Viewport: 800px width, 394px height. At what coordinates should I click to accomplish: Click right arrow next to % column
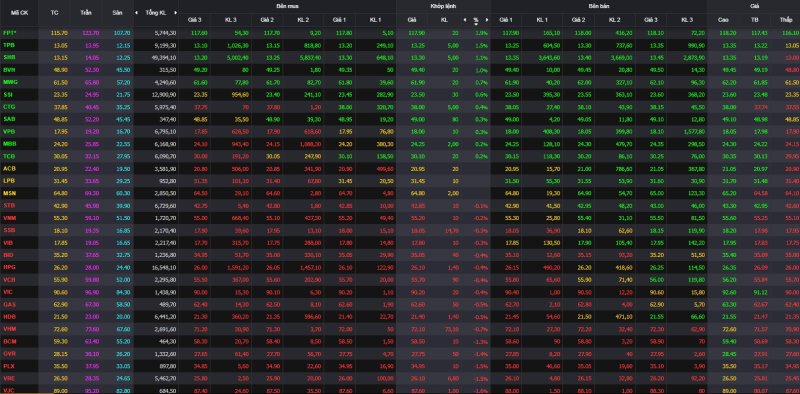pos(487,20)
